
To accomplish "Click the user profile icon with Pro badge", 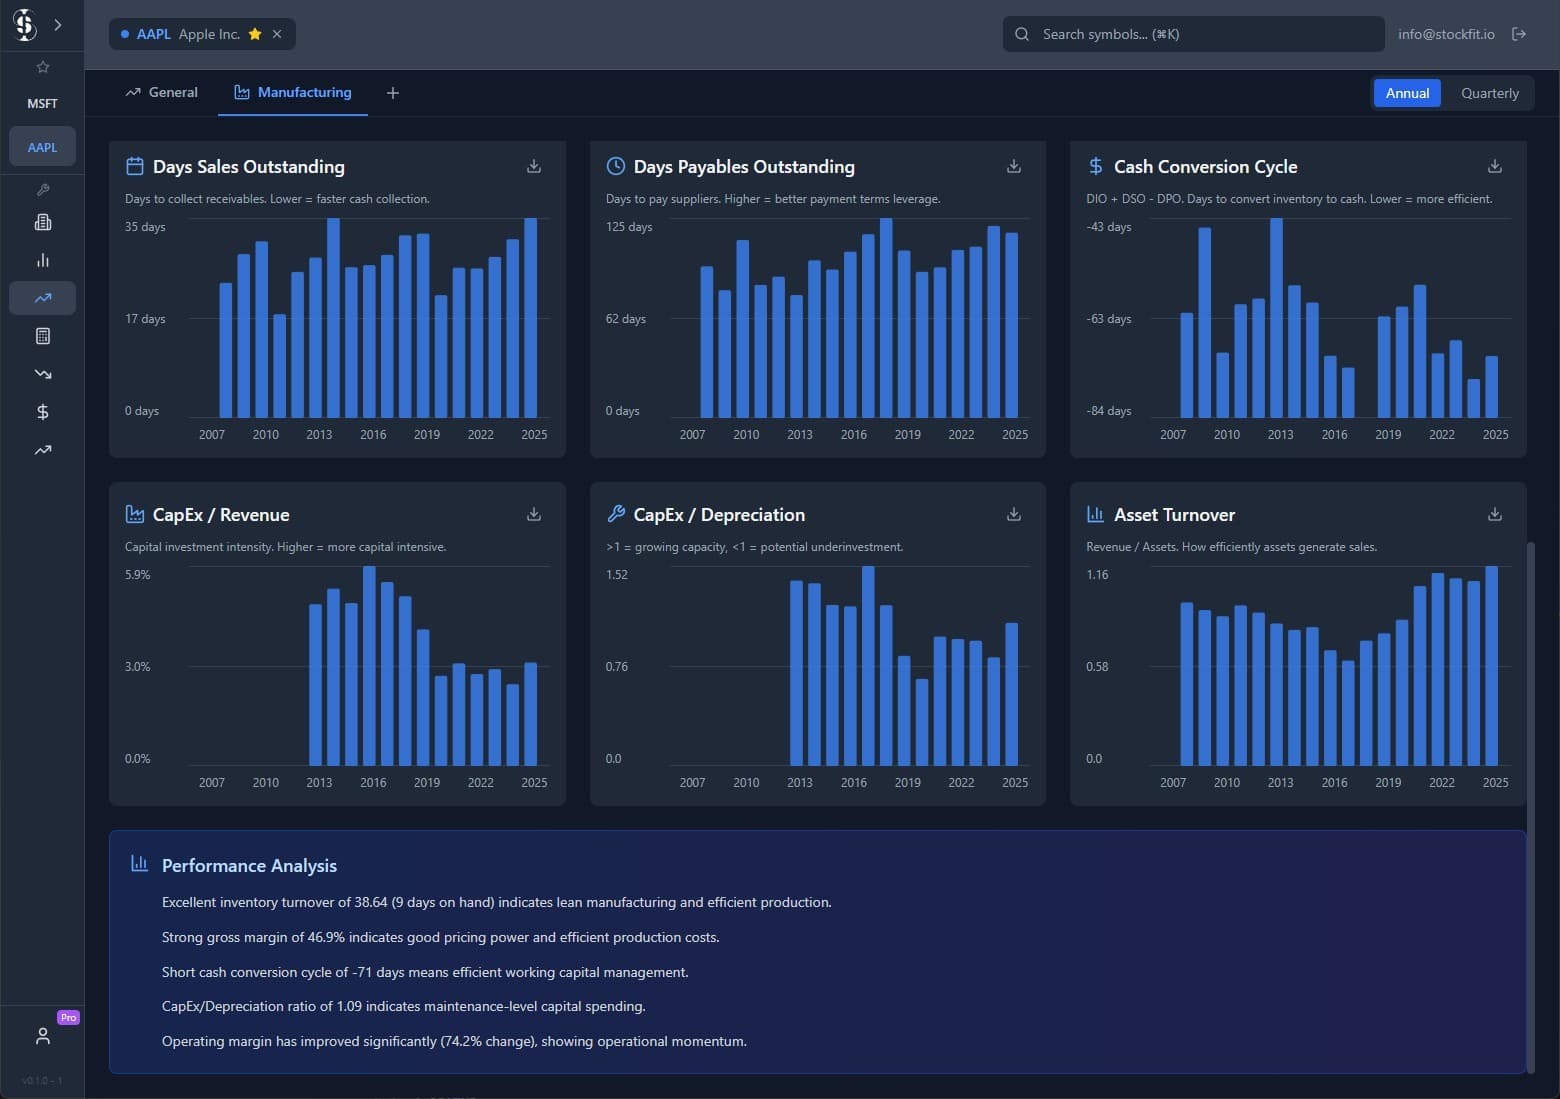I will 43,1036.
